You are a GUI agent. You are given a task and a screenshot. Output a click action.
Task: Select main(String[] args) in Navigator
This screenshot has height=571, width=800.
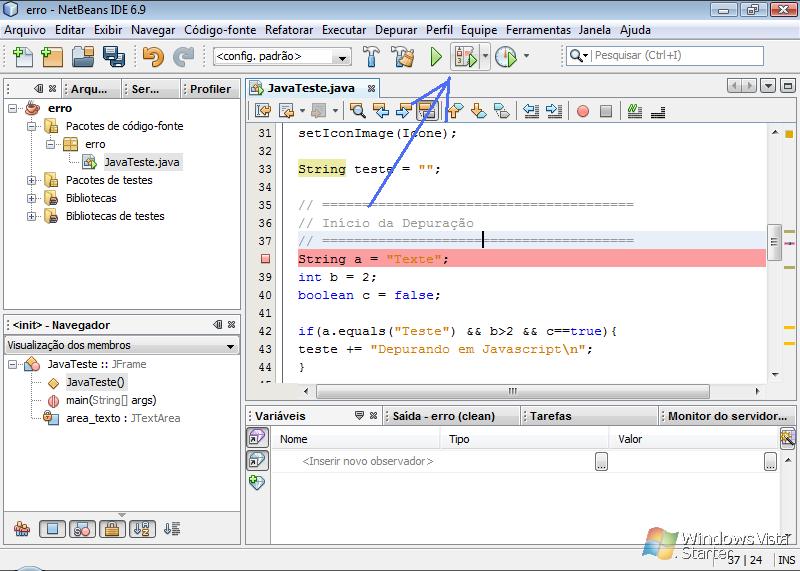tap(111, 400)
